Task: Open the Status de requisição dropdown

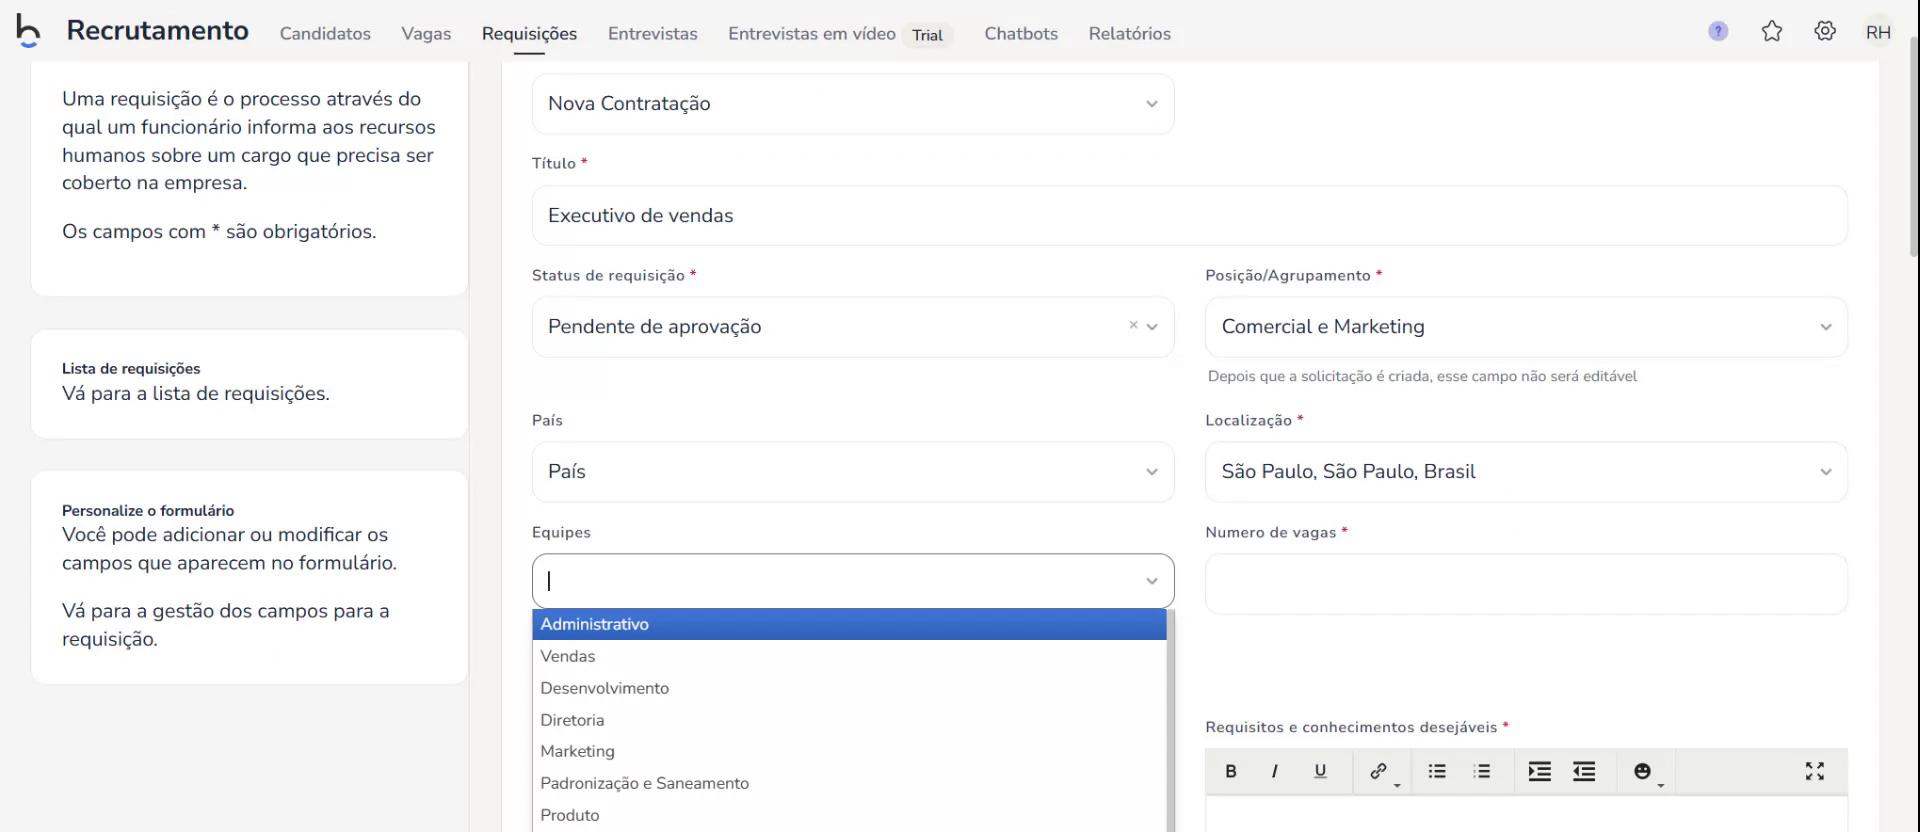Action: pos(853,327)
